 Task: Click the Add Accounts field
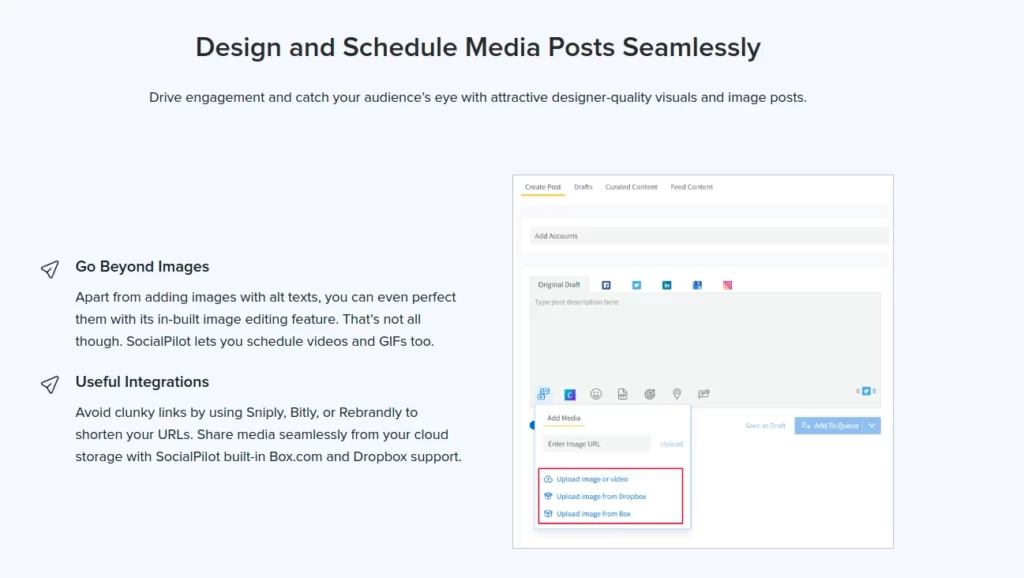(x=709, y=236)
